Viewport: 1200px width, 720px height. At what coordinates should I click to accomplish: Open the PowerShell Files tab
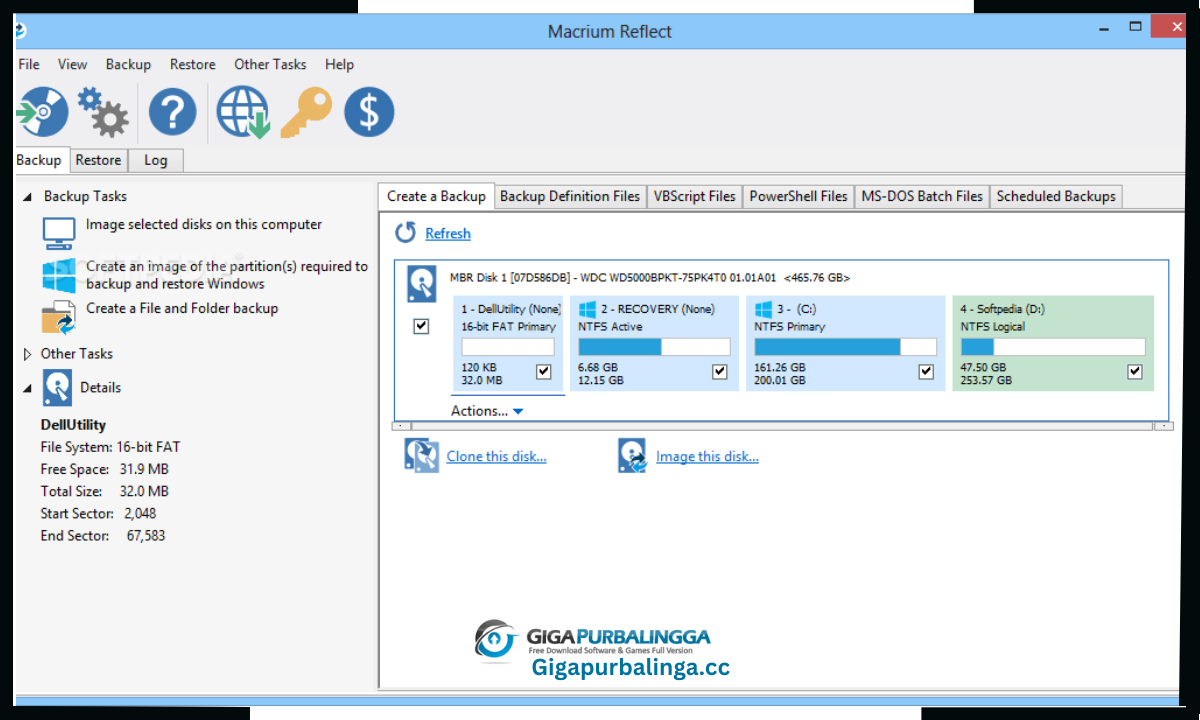(798, 196)
